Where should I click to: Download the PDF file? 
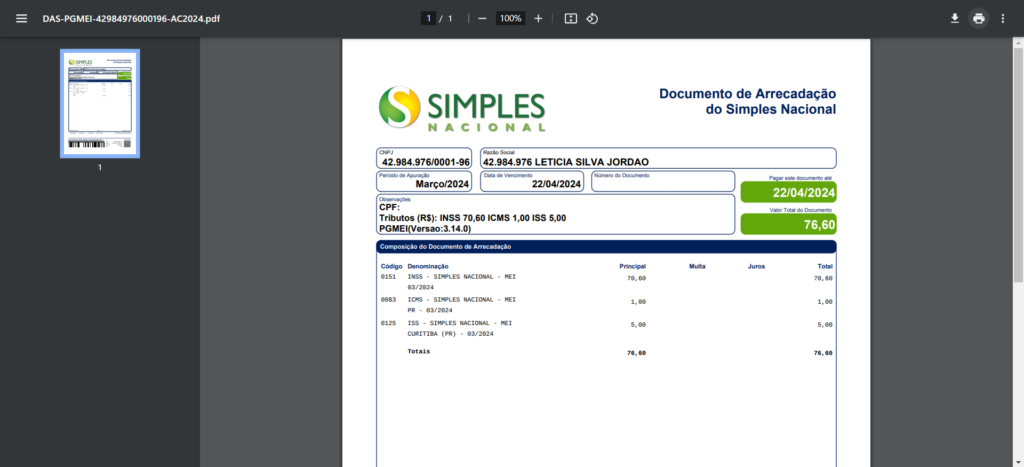click(954, 18)
